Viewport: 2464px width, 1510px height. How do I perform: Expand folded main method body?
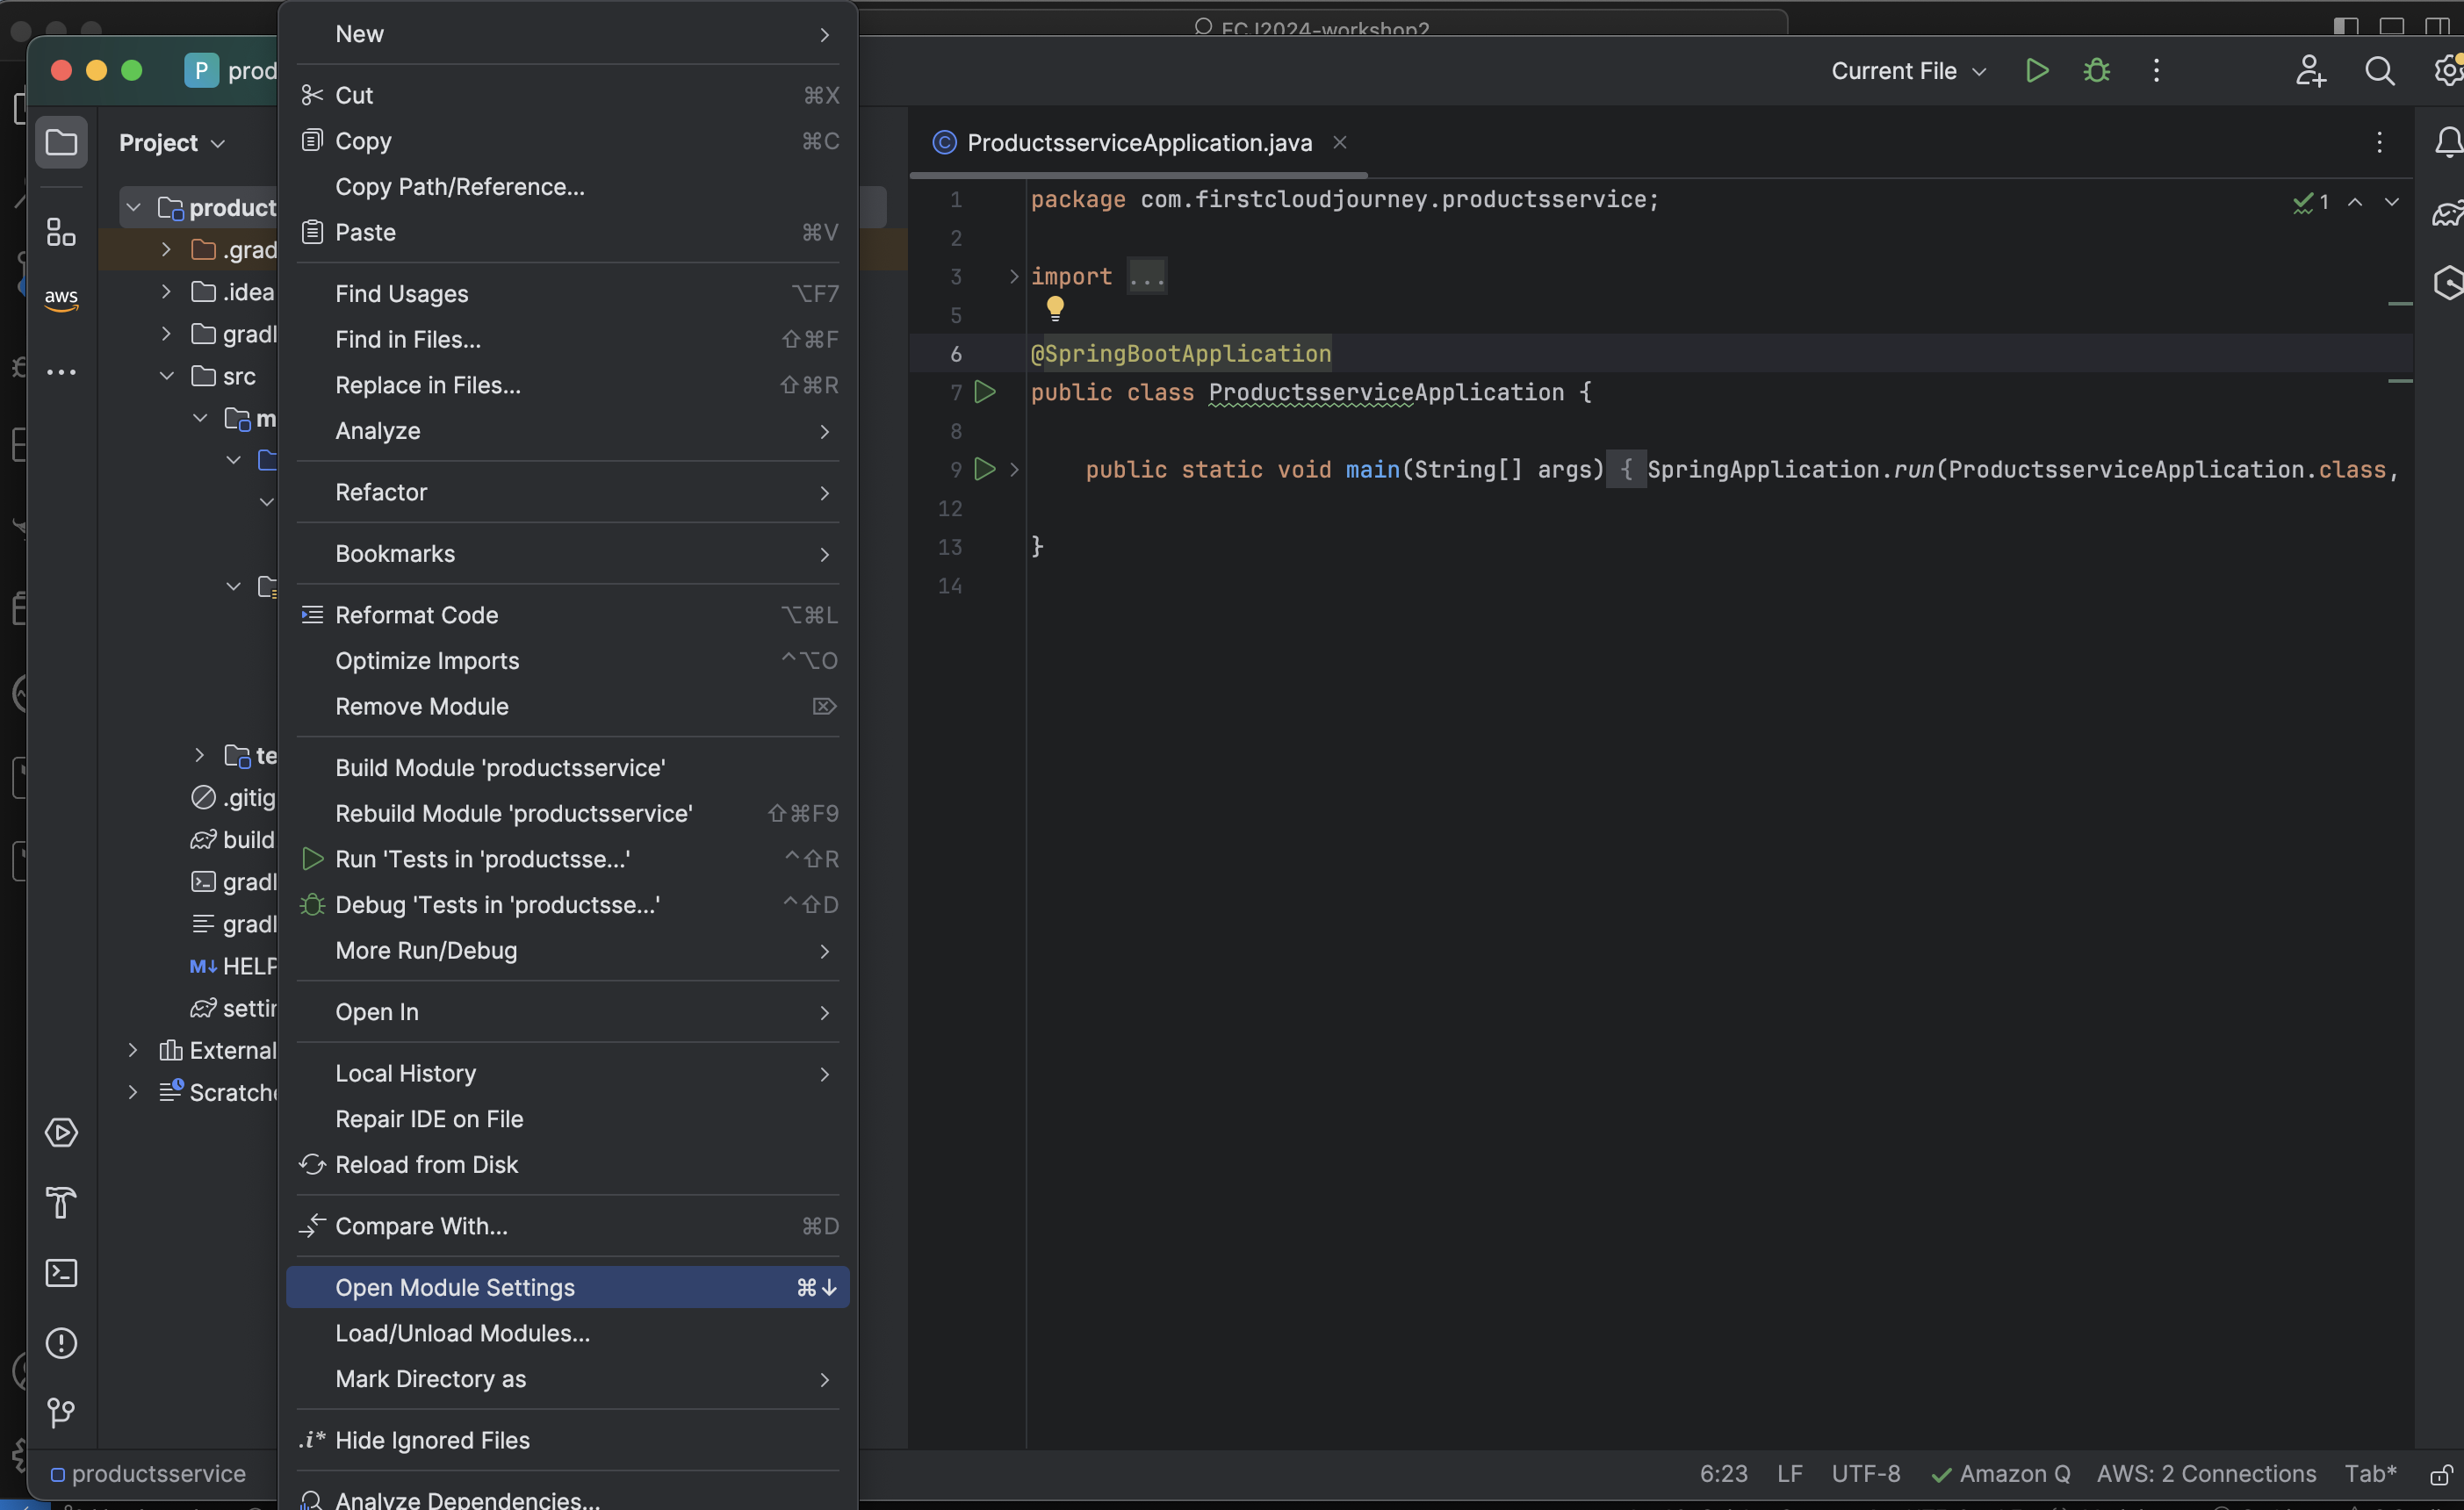(x=1013, y=469)
